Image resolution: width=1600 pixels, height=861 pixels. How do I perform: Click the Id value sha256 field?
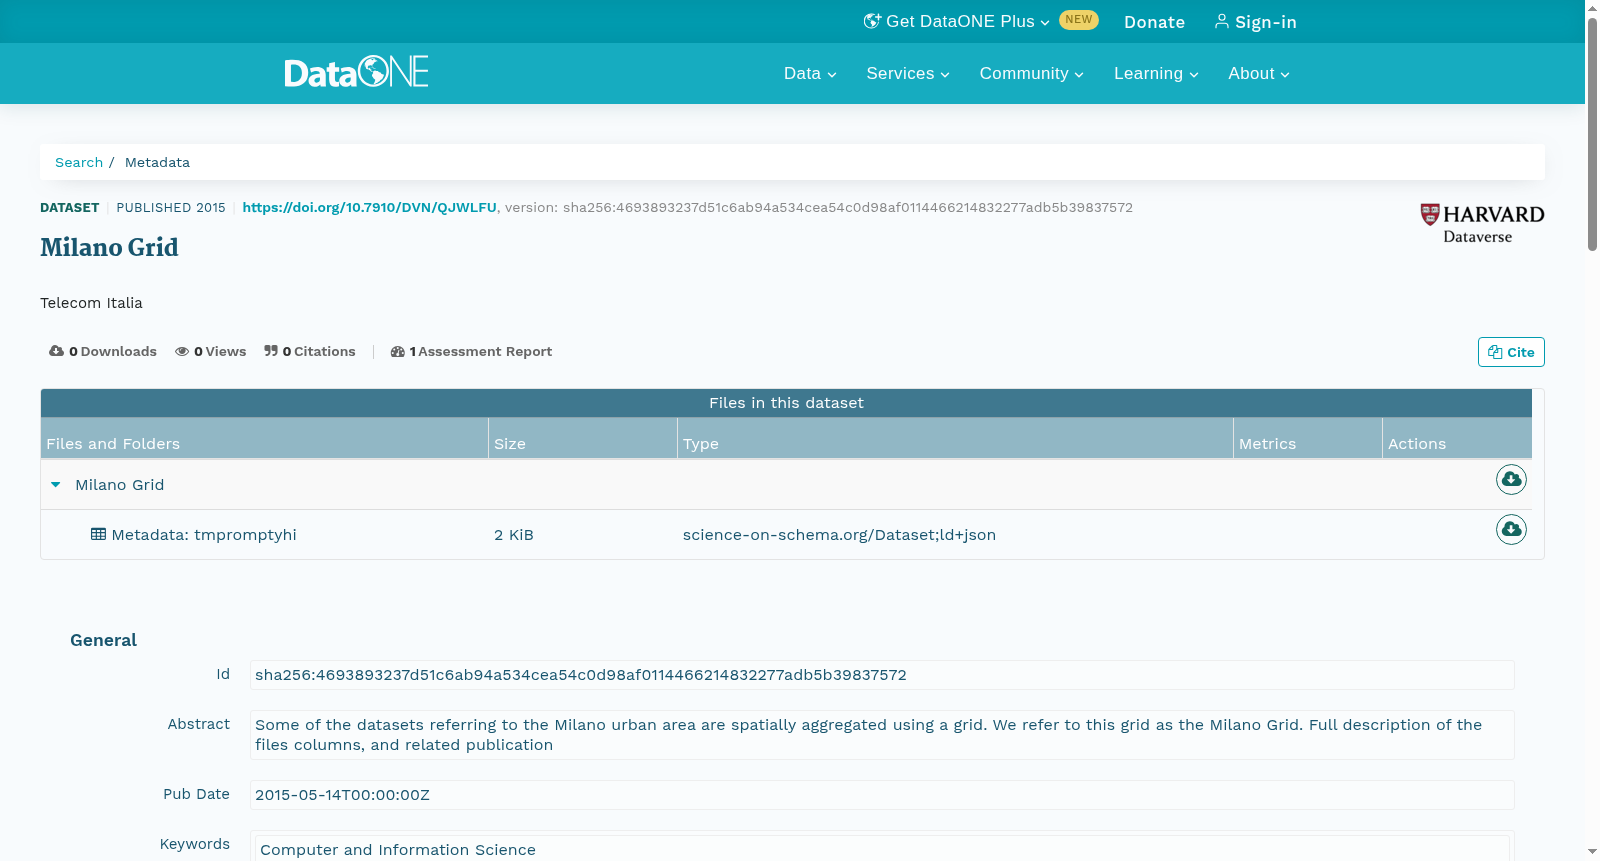coord(882,675)
